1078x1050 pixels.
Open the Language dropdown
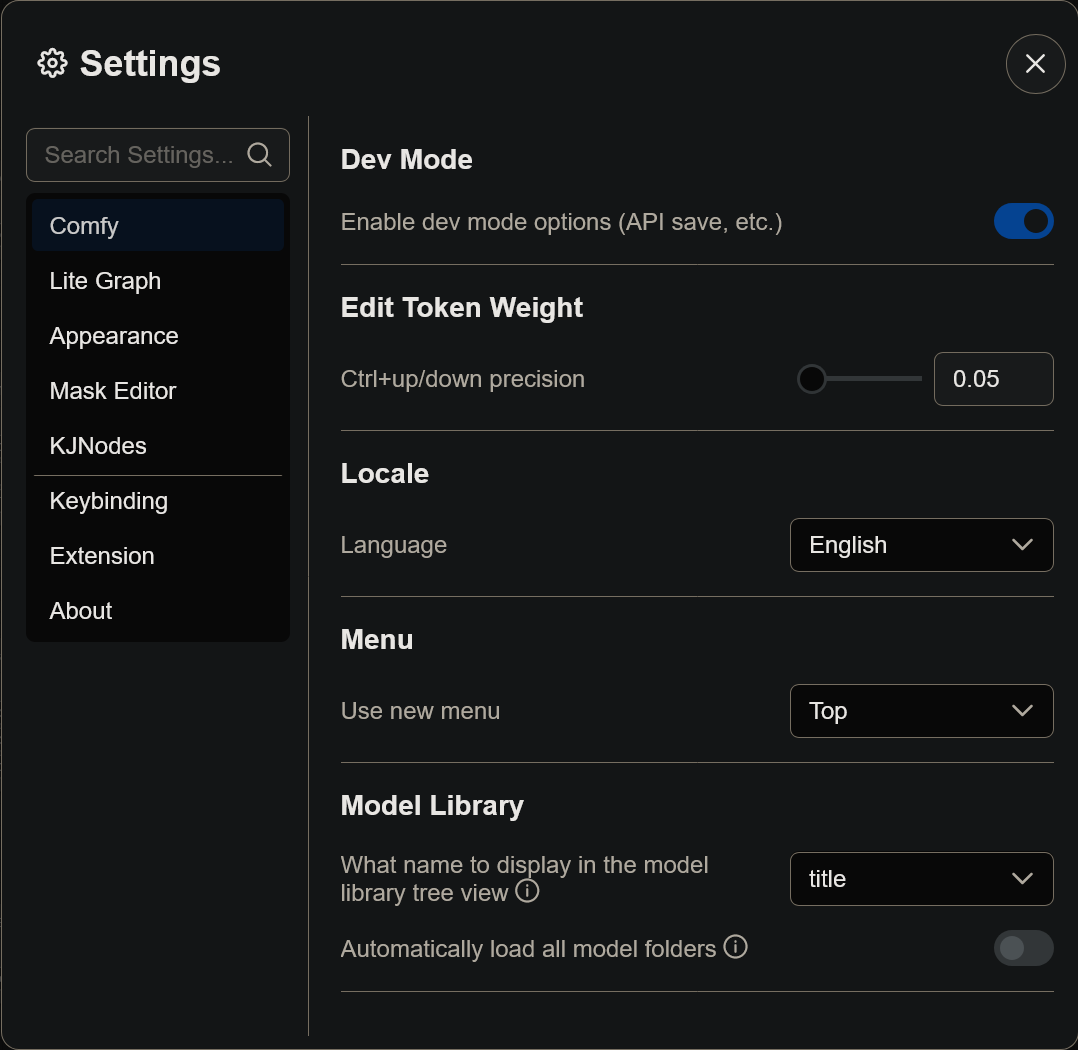point(921,545)
